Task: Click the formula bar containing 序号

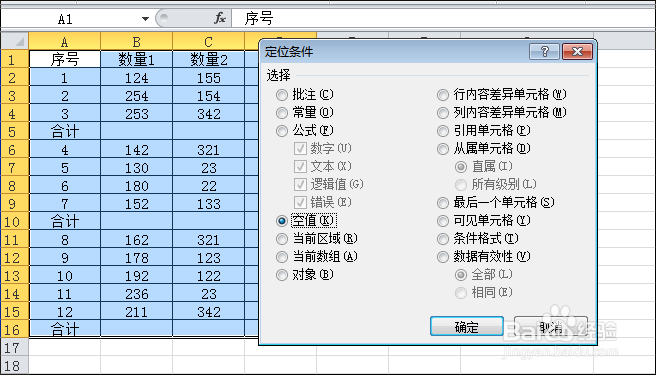Action: pos(443,18)
